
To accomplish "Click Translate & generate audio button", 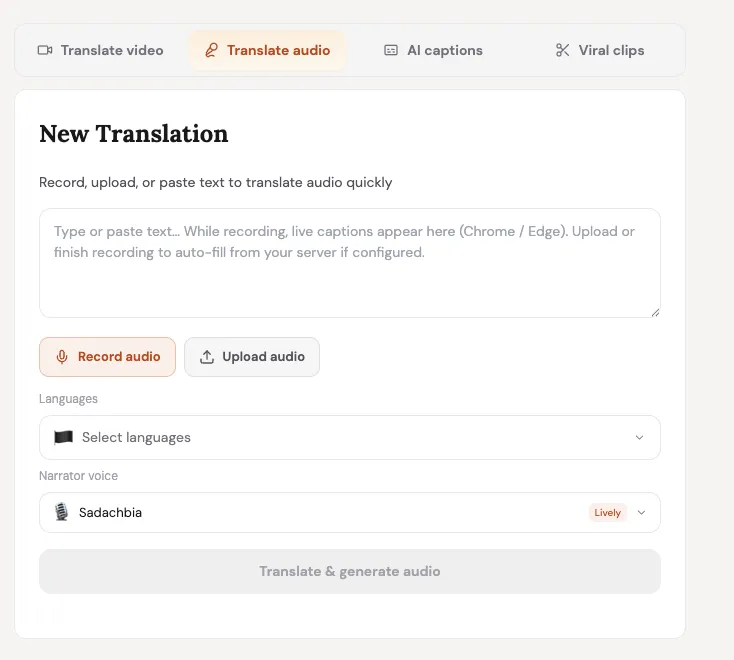I will click(x=350, y=571).
